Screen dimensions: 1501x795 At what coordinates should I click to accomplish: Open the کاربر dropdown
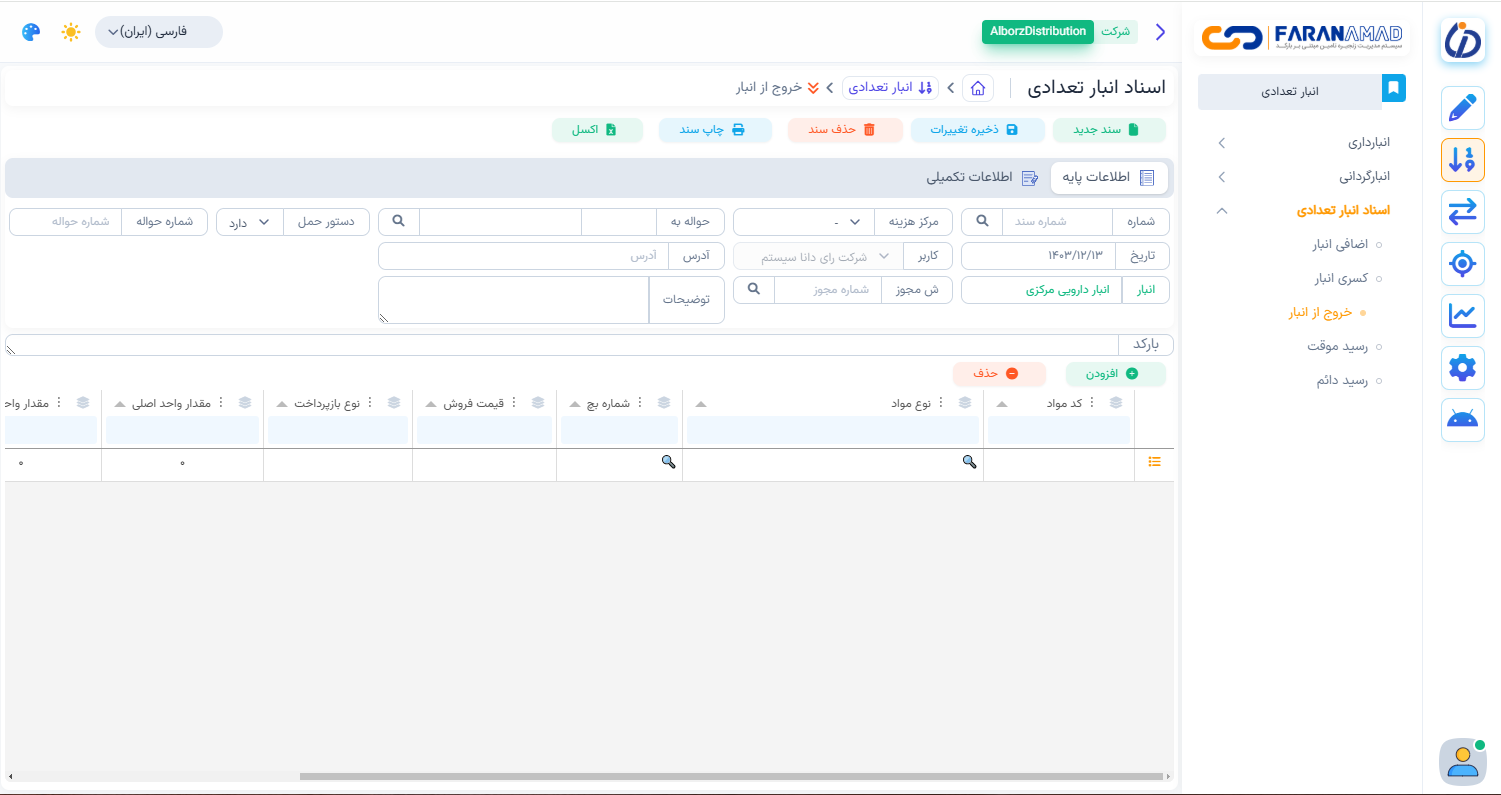coord(819,256)
